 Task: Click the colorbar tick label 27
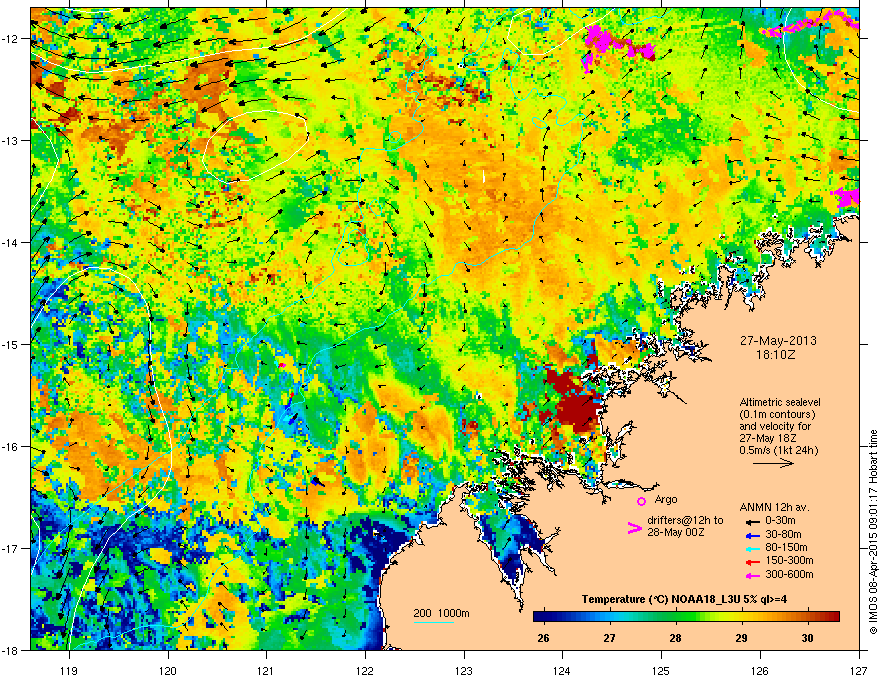click(x=609, y=638)
